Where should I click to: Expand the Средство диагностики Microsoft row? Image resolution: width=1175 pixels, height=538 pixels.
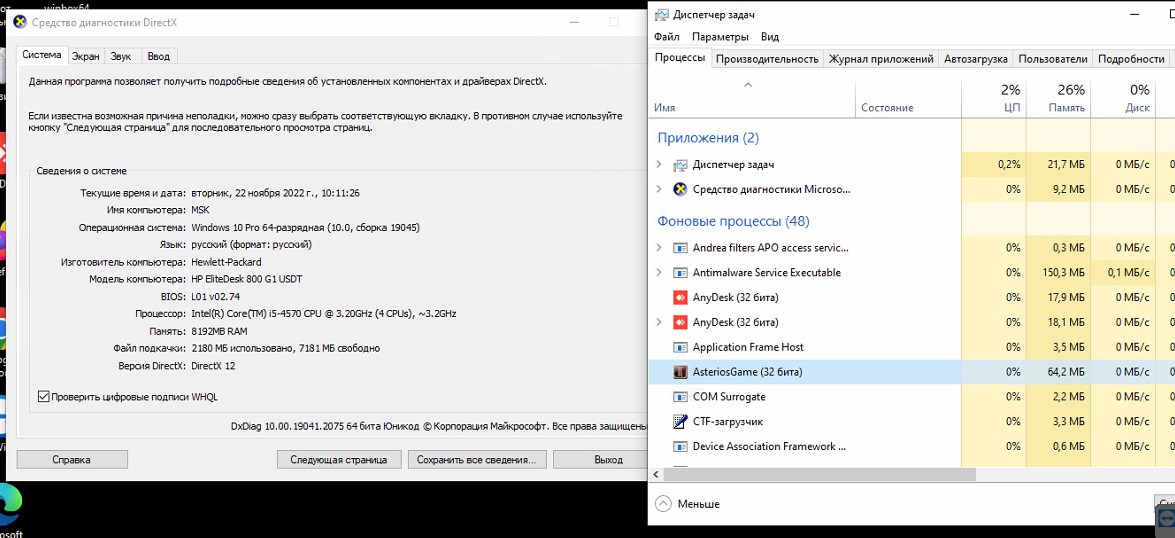coord(659,189)
